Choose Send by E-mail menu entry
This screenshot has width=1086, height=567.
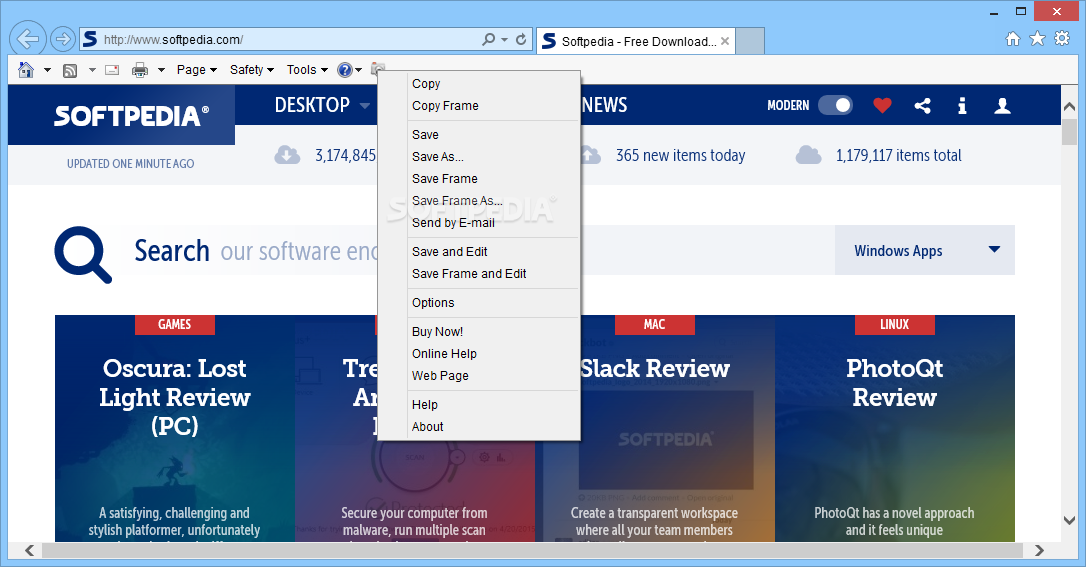point(453,223)
